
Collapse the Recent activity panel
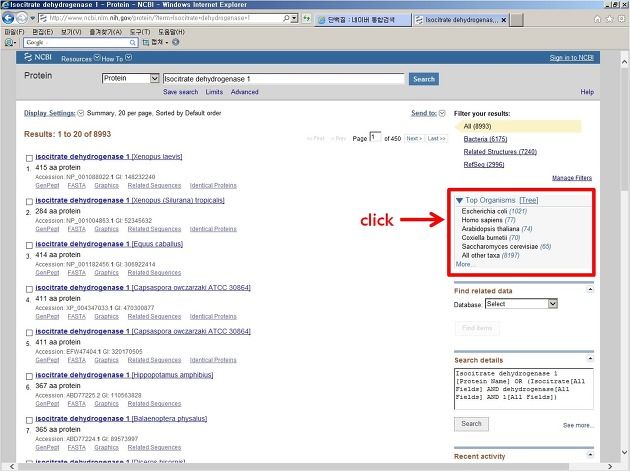589,455
